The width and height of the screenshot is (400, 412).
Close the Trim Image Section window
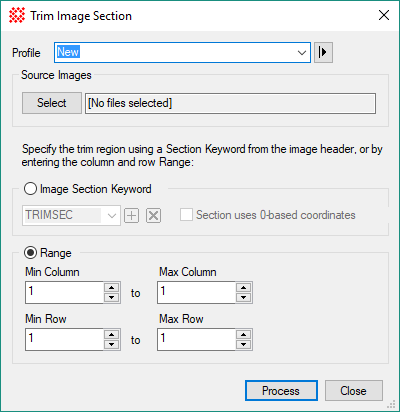pyautogui.click(x=384, y=15)
